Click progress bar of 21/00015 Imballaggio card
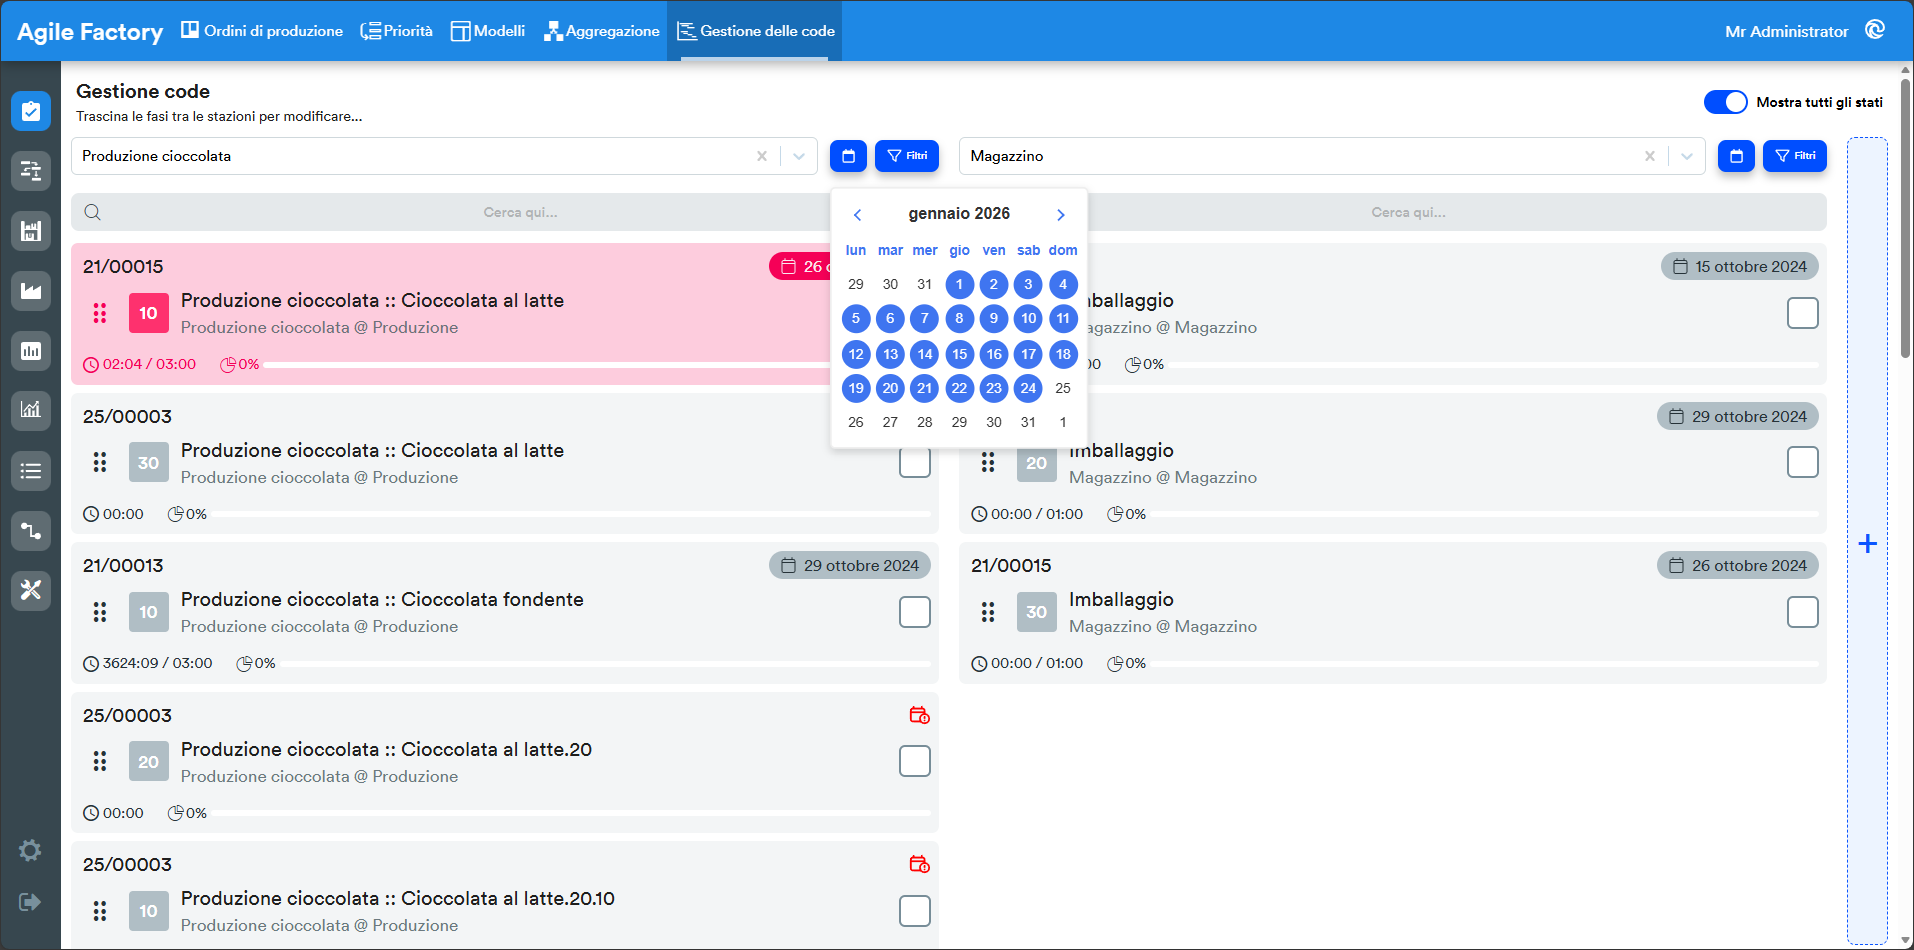This screenshot has height=950, width=1914. click(x=1486, y=664)
